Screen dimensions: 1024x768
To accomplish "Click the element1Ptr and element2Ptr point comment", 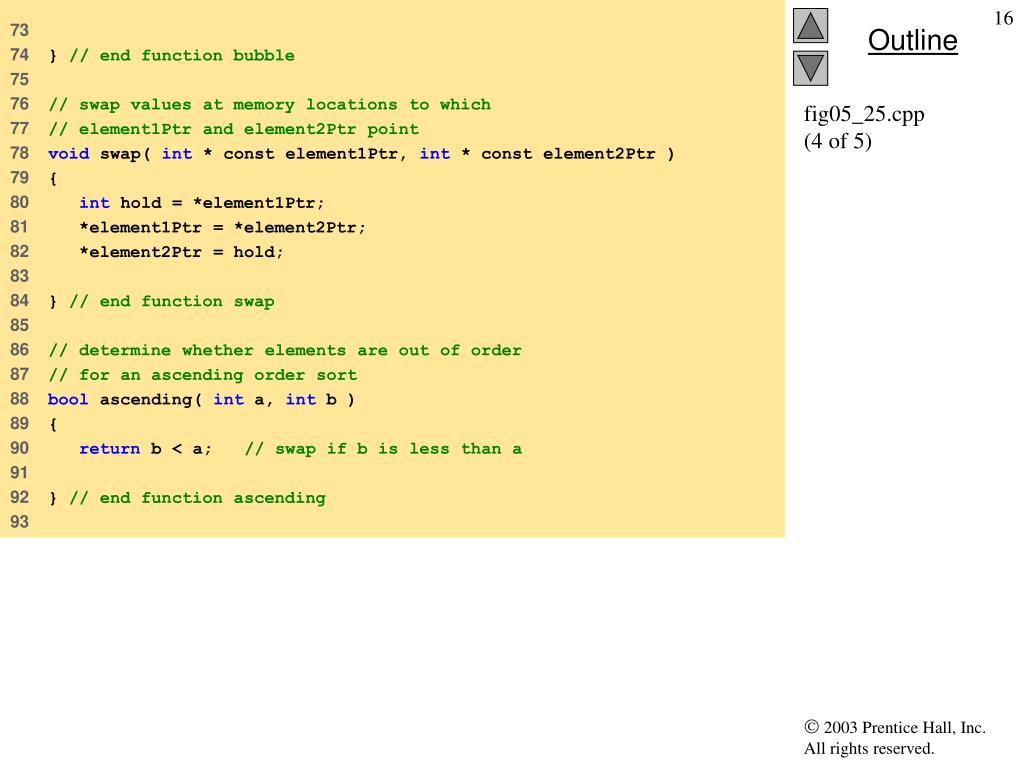I will coord(234,129).
